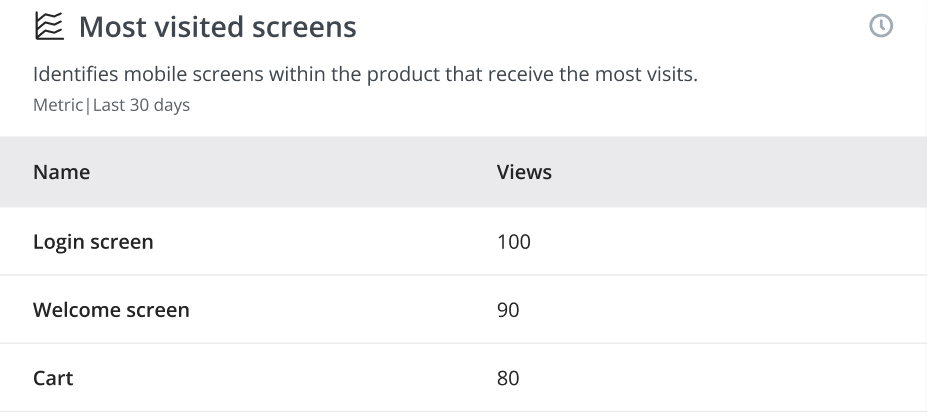This screenshot has height=416, width=927.
Task: Click the Metric type label
Action: pos(58,105)
